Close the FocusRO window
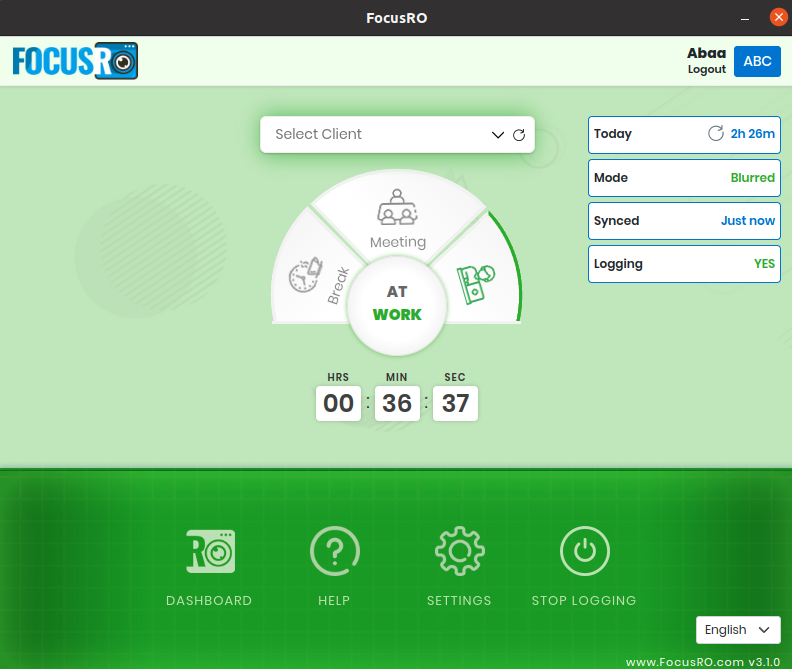The height and width of the screenshot is (669, 792). click(778, 17)
